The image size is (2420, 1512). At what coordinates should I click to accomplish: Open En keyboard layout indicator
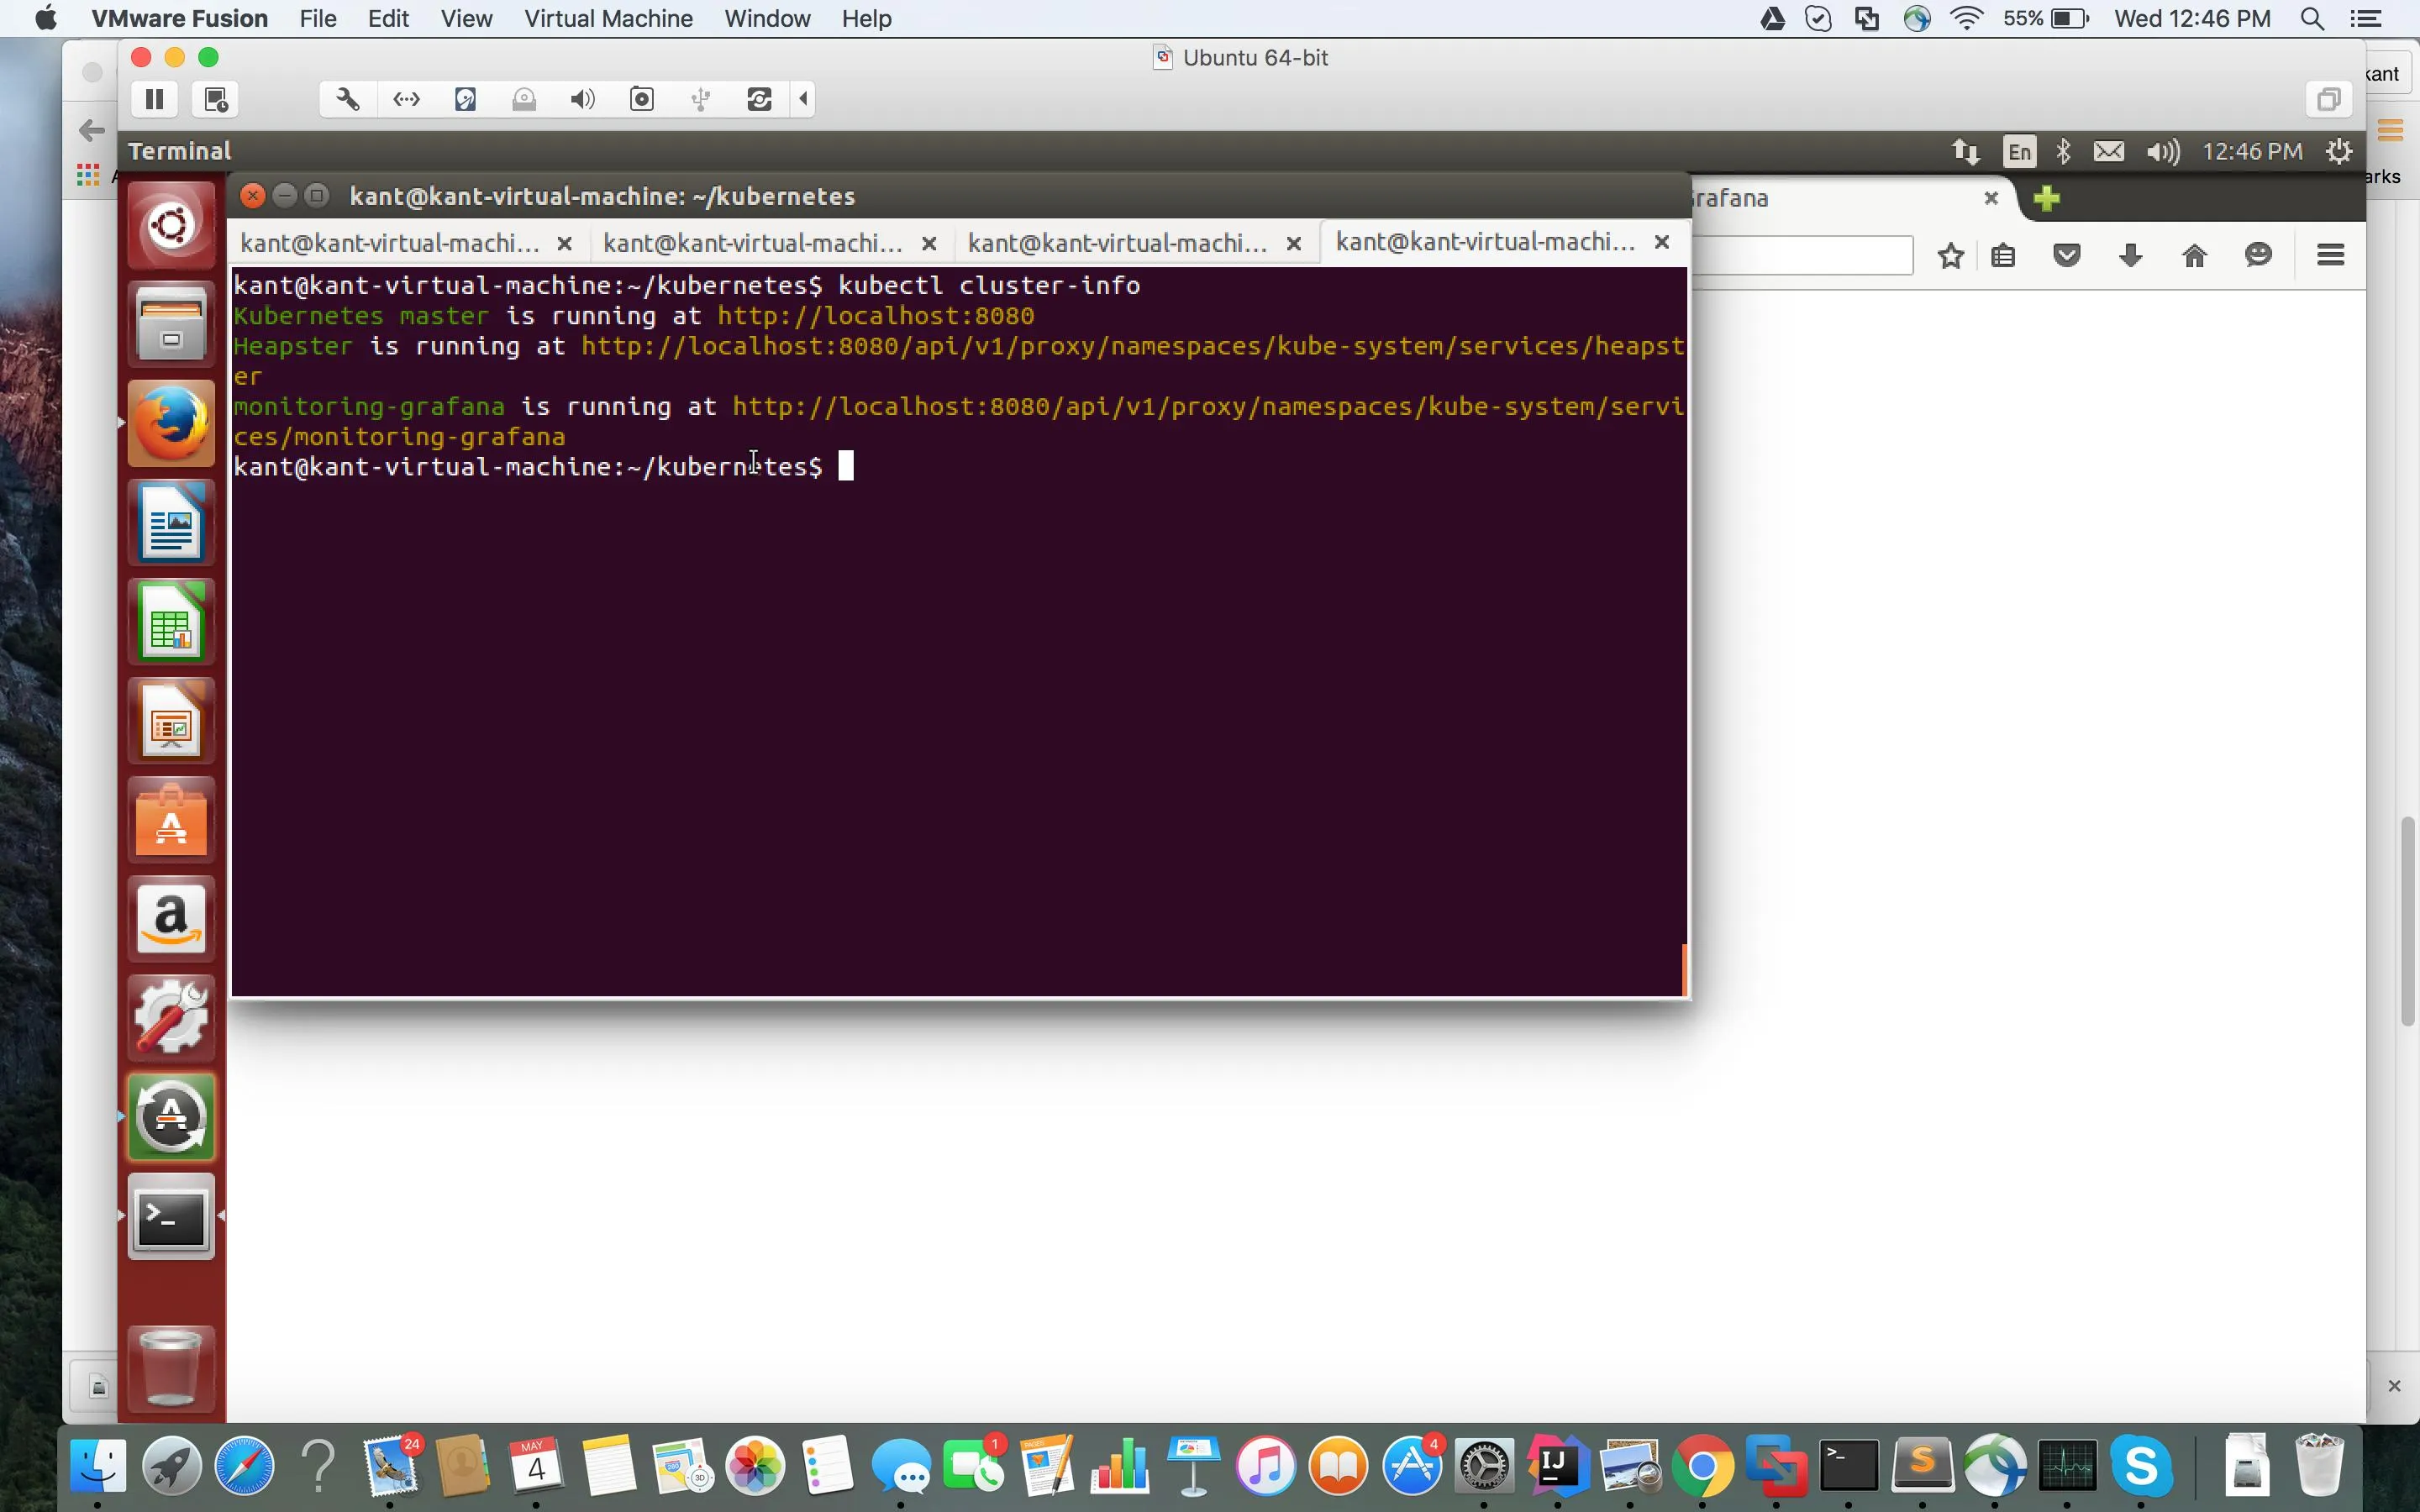coord(2019,151)
